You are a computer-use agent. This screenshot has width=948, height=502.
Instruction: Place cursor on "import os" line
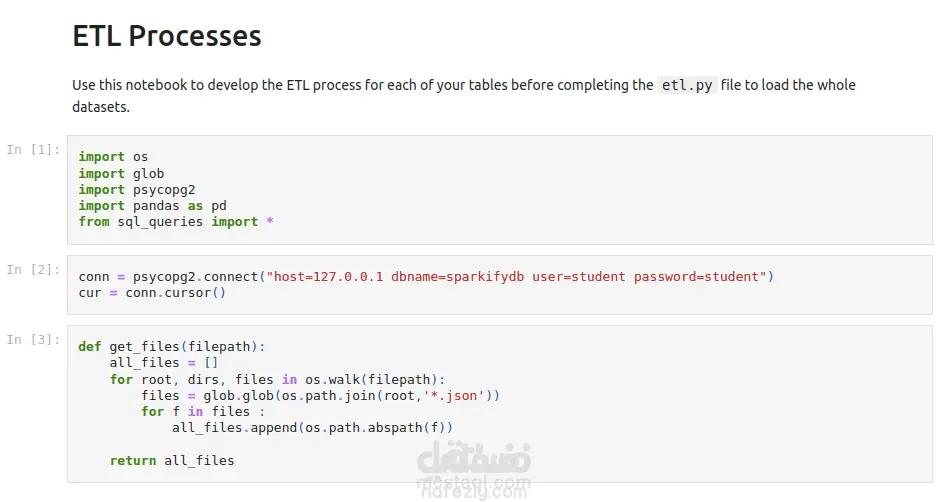[x=115, y=157]
